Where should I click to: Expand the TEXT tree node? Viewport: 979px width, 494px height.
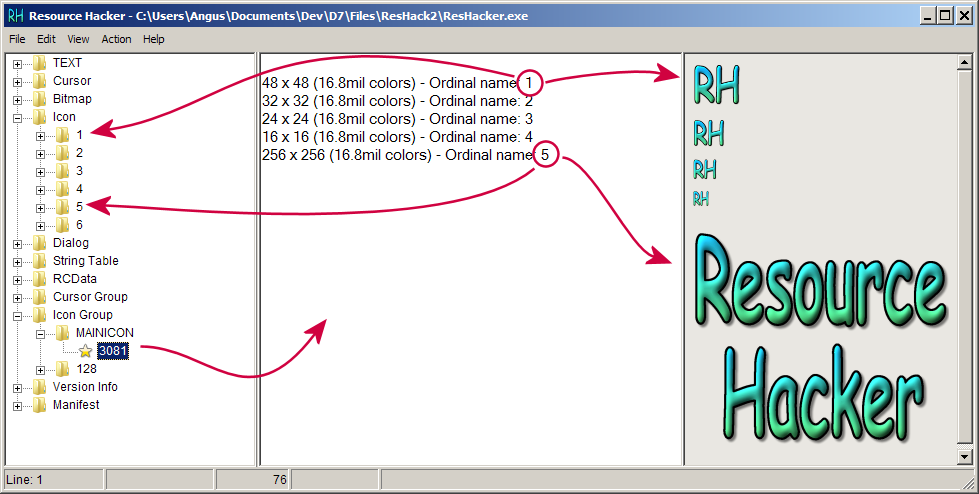[x=18, y=63]
